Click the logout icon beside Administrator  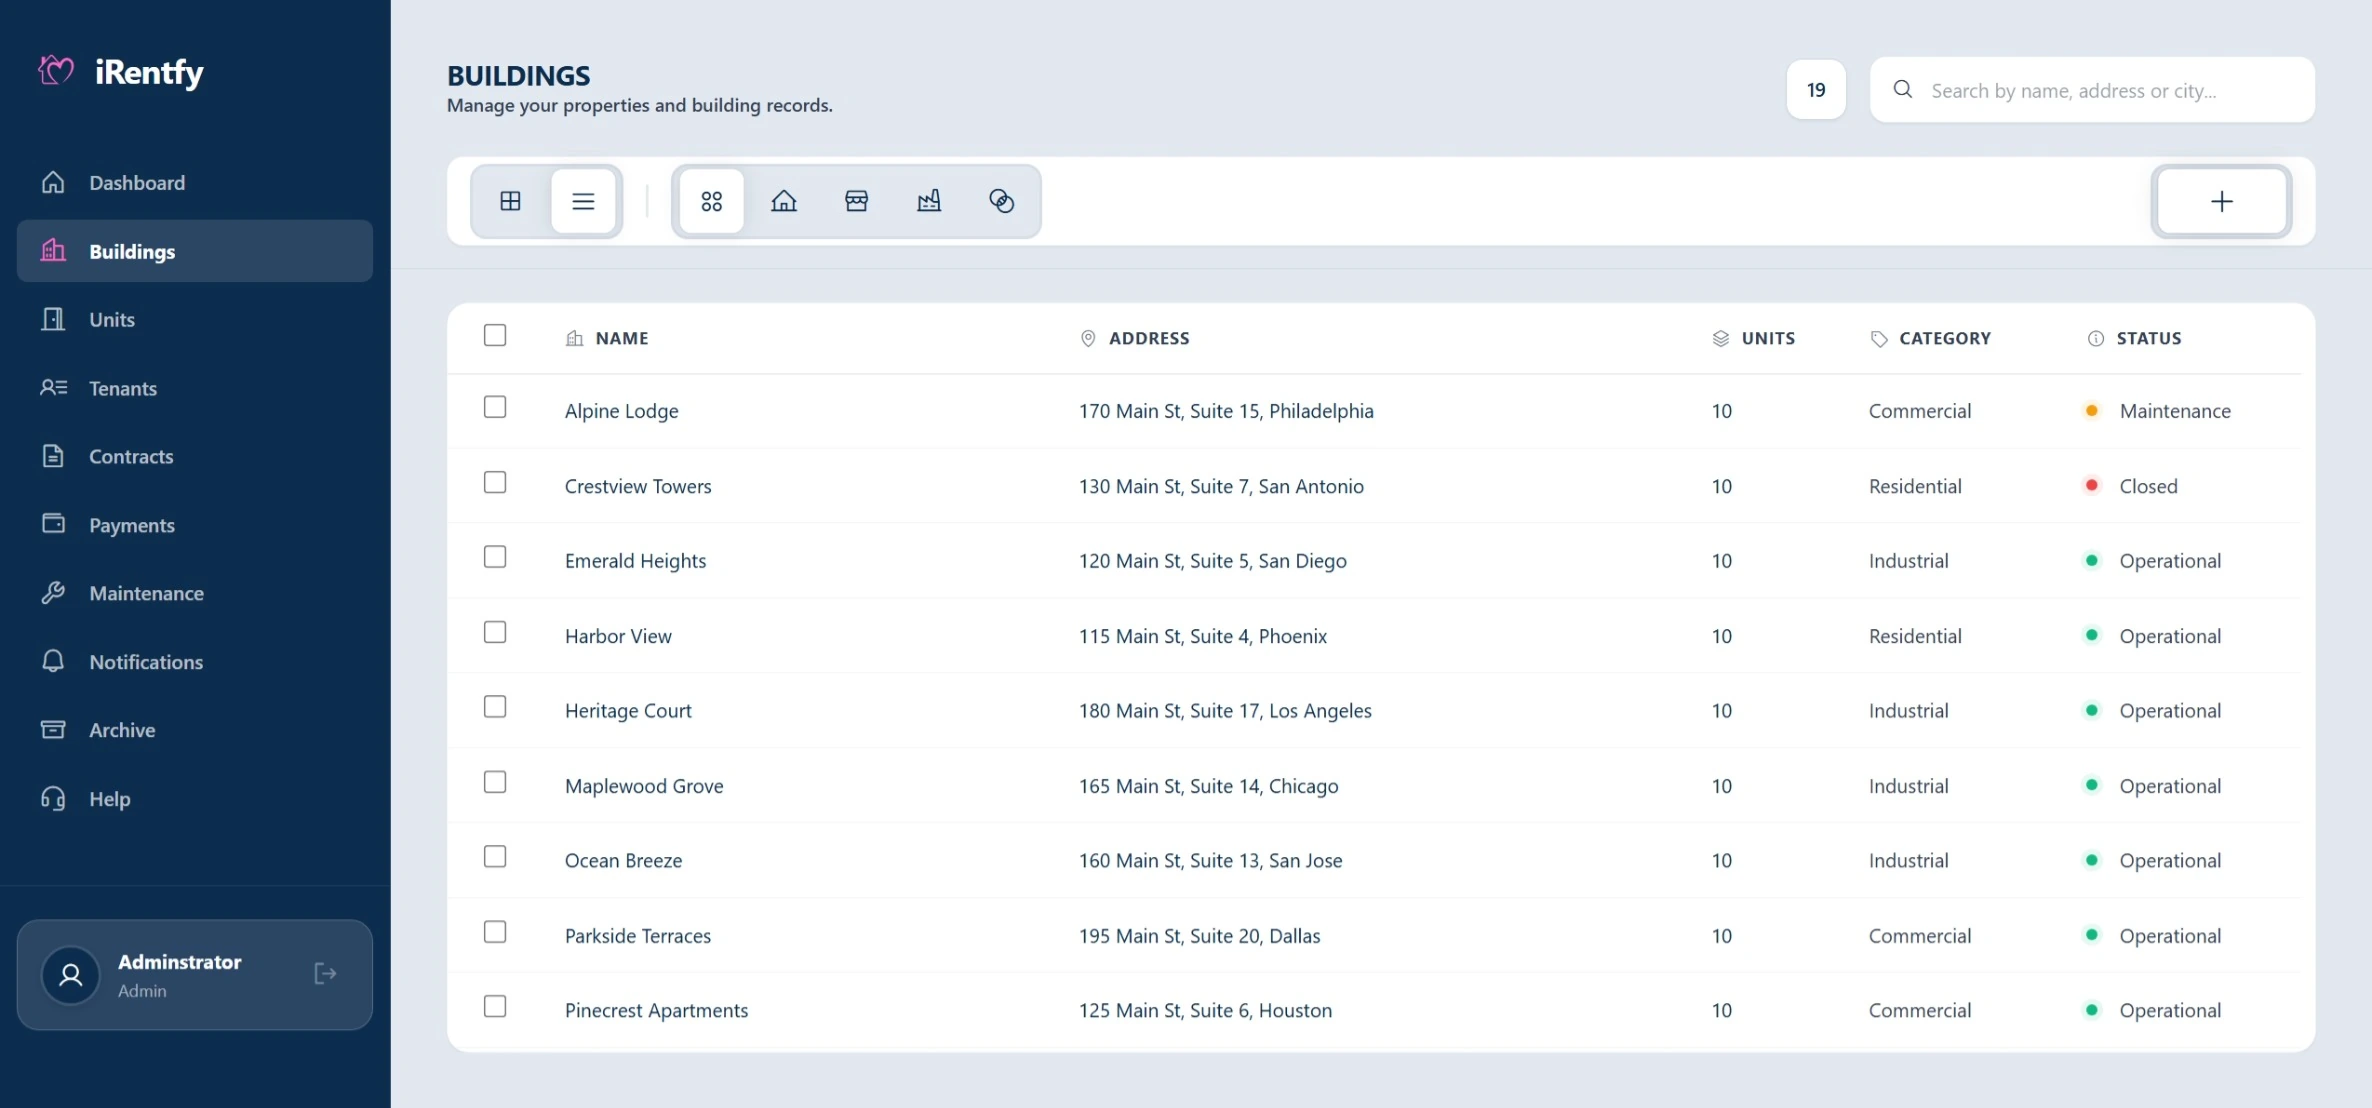(x=326, y=974)
